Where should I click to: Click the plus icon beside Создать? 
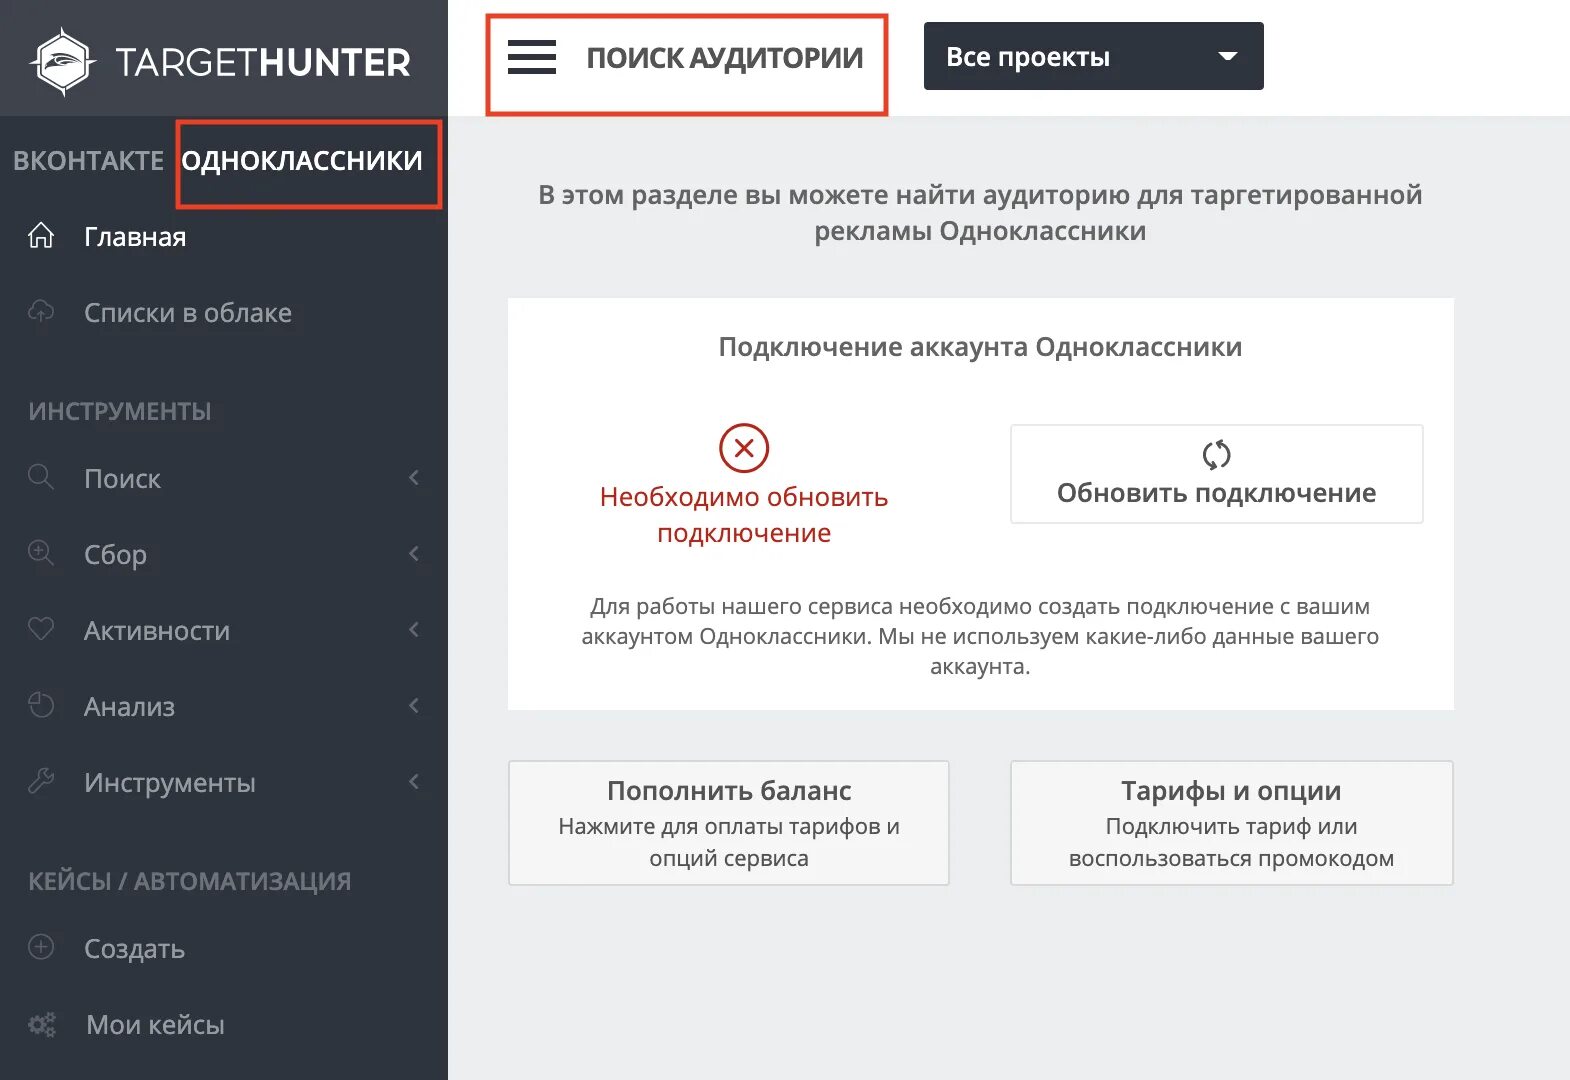click(x=41, y=947)
